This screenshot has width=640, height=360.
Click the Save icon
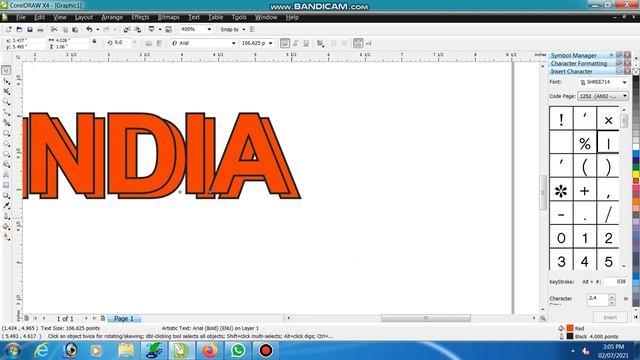30,29
